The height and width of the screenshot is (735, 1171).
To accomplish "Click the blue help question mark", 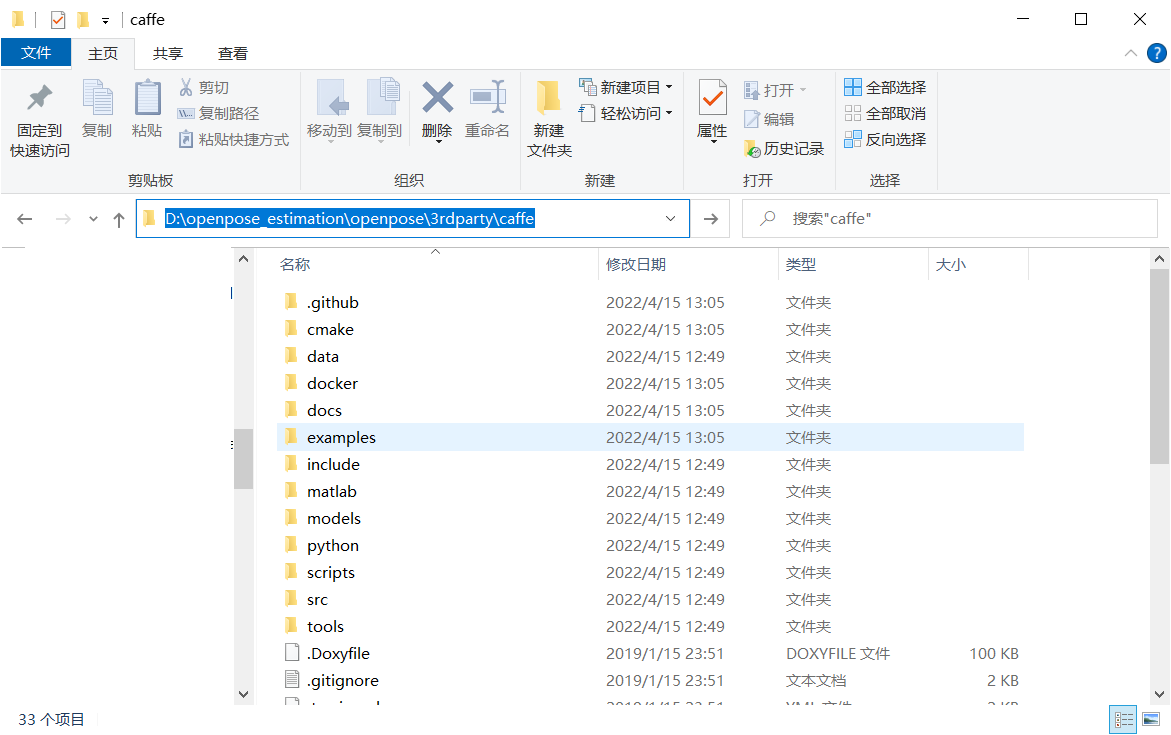I will pyautogui.click(x=1157, y=53).
